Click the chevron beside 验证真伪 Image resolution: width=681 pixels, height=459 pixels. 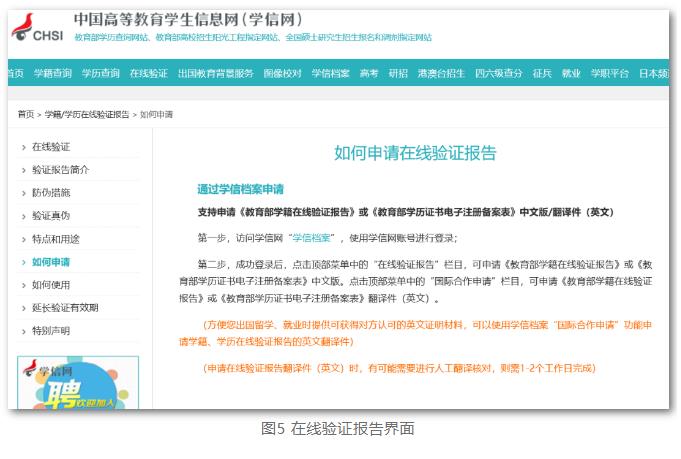click(23, 217)
